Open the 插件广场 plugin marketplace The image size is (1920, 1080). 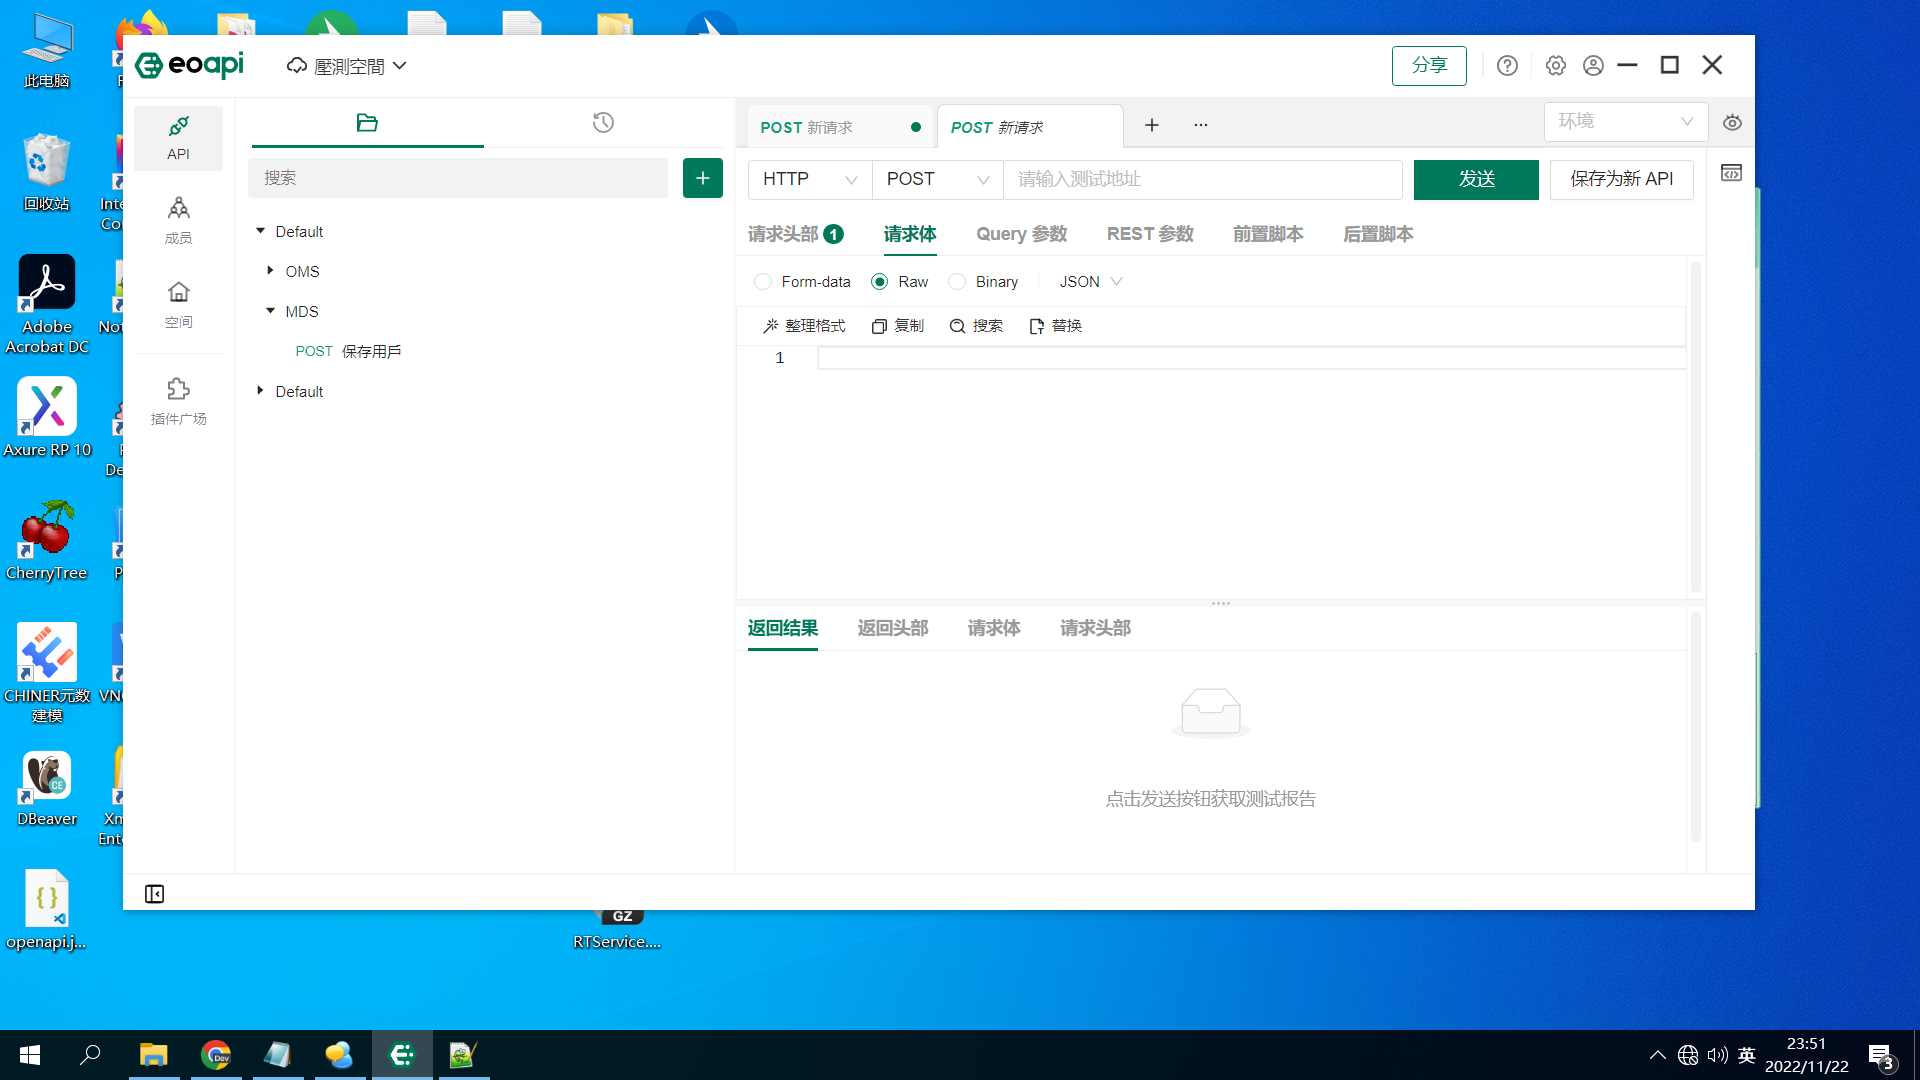tap(178, 400)
